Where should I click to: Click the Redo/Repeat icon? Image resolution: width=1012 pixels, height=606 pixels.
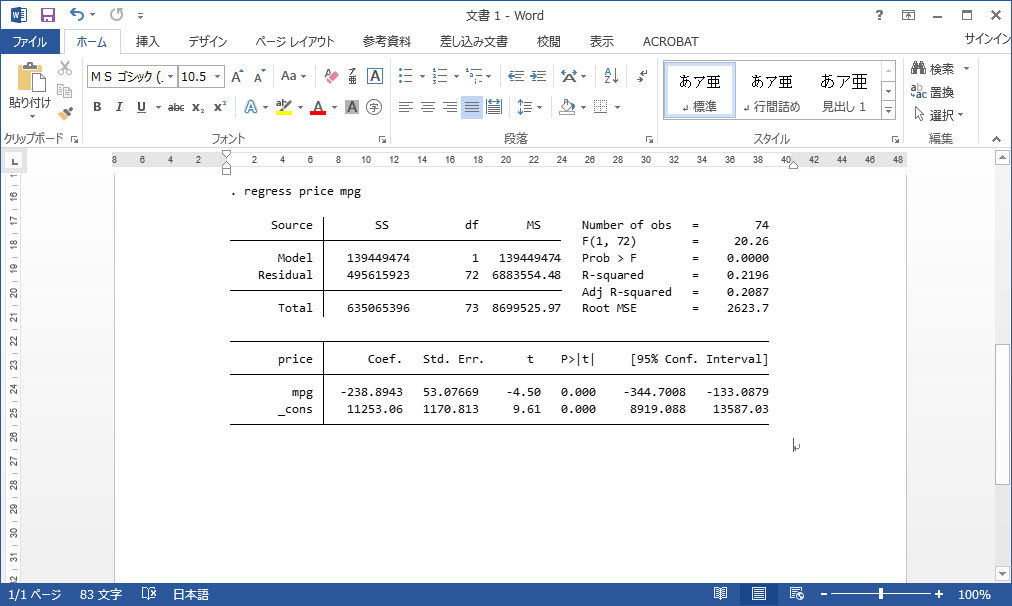click(116, 14)
